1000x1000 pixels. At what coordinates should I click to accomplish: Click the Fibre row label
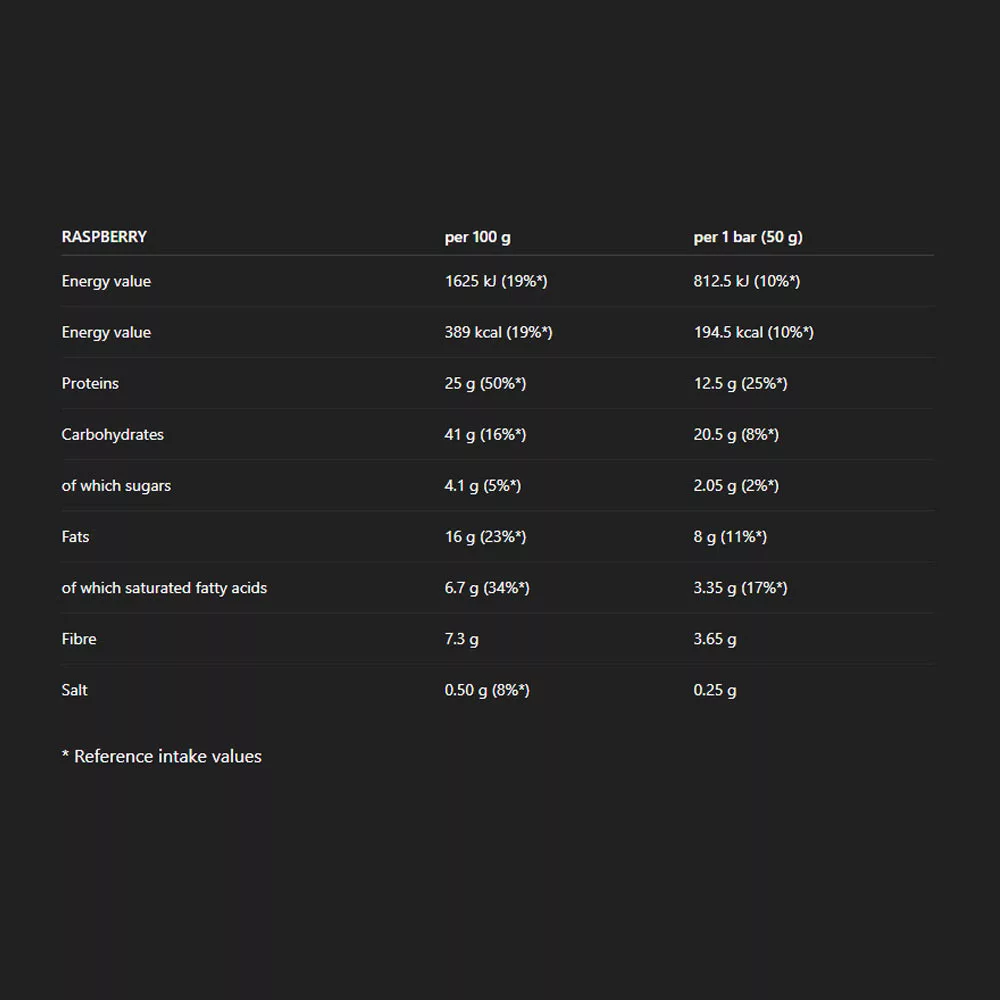(x=79, y=638)
